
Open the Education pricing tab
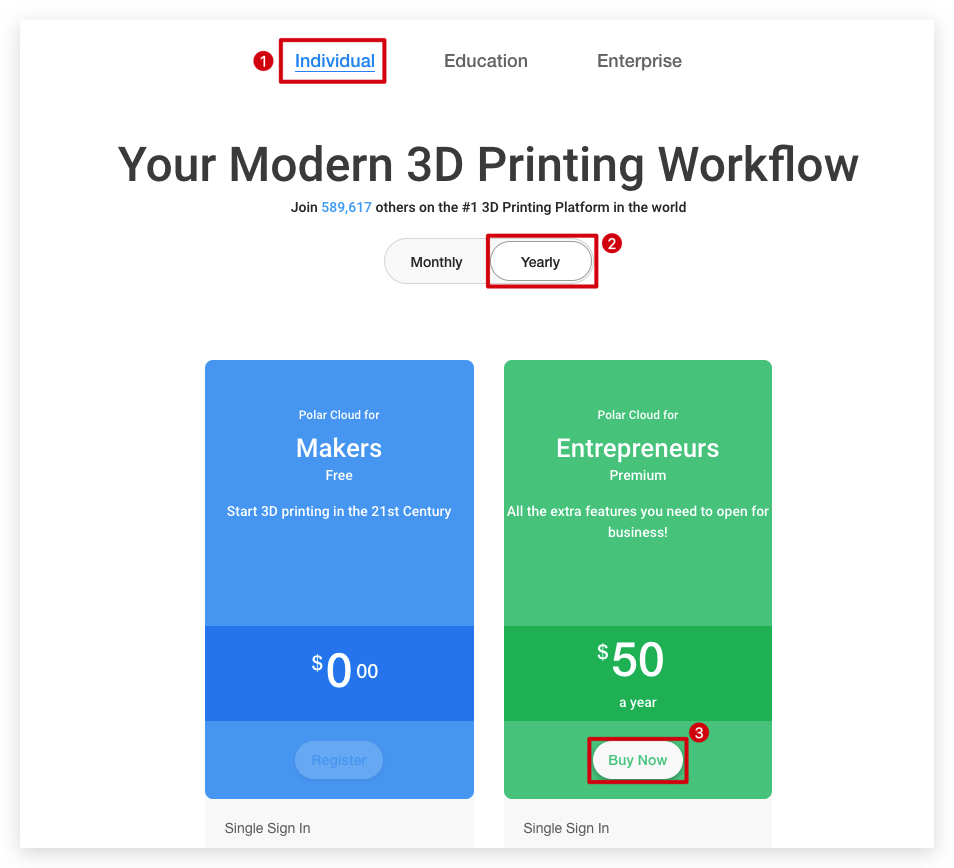(486, 61)
